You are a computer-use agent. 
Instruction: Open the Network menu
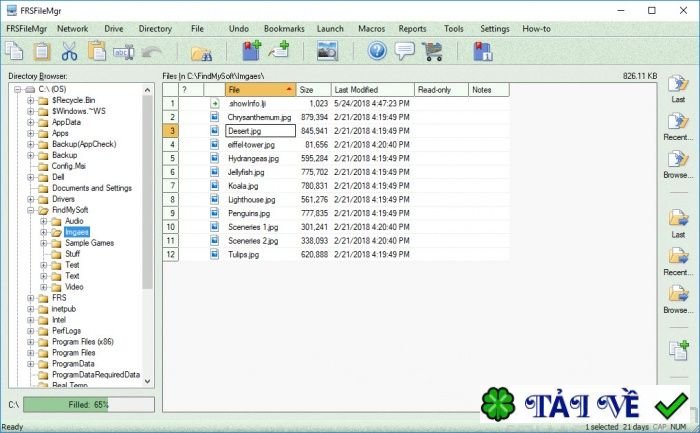pyautogui.click(x=72, y=29)
